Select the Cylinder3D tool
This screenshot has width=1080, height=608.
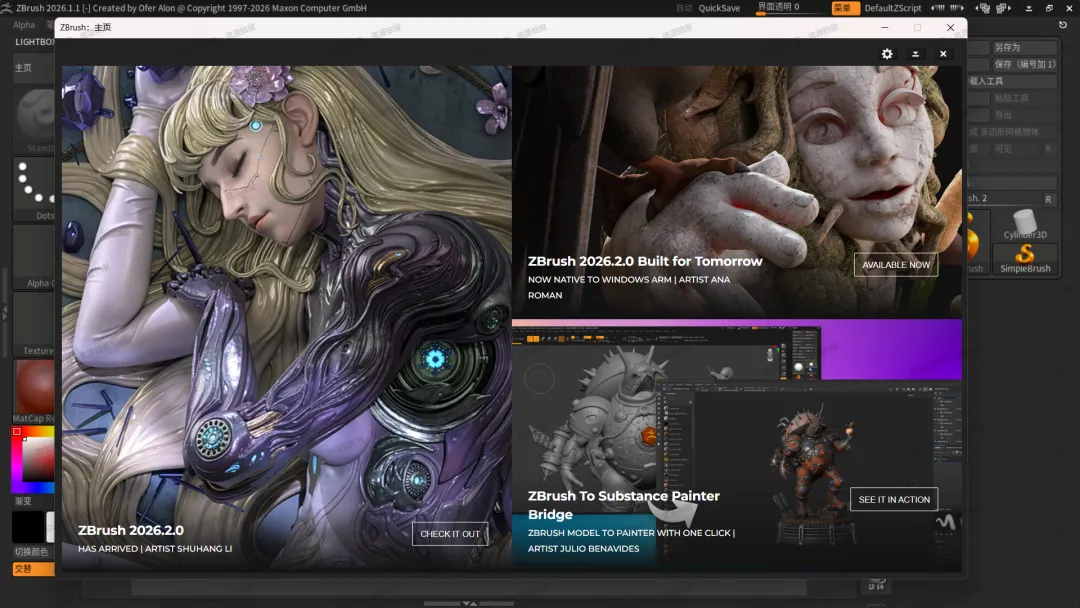(x=1025, y=224)
